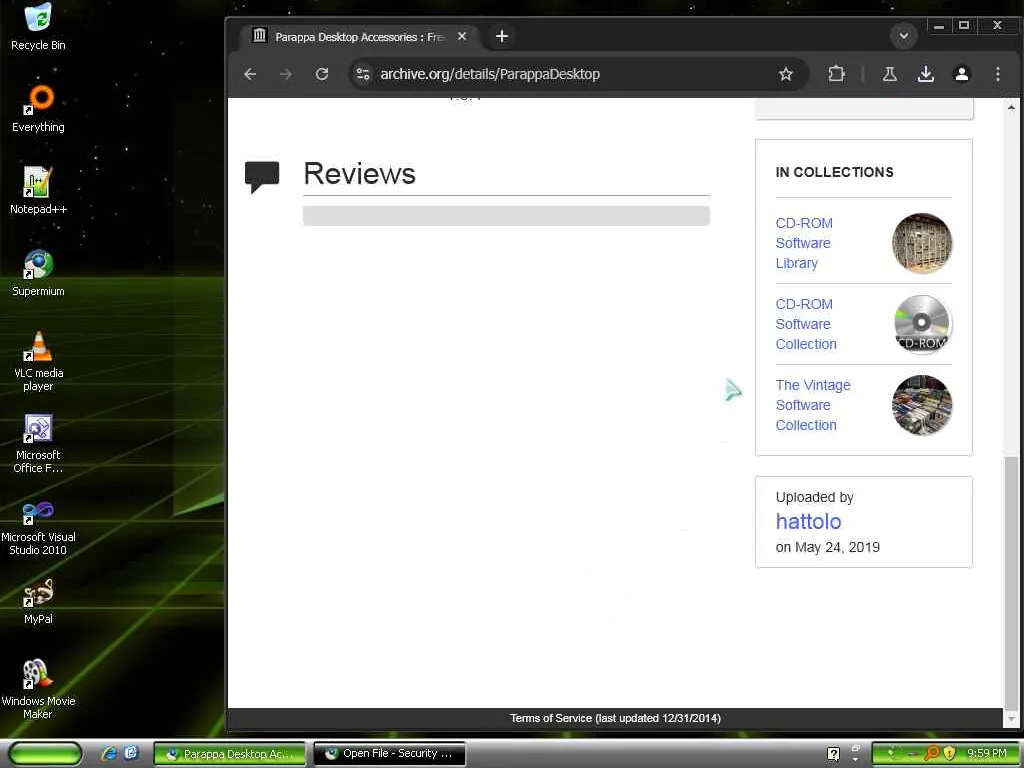Image resolution: width=1024 pixels, height=768 pixels.
Task: Click the 'on May 24, 2019' upload date
Action: click(x=827, y=547)
